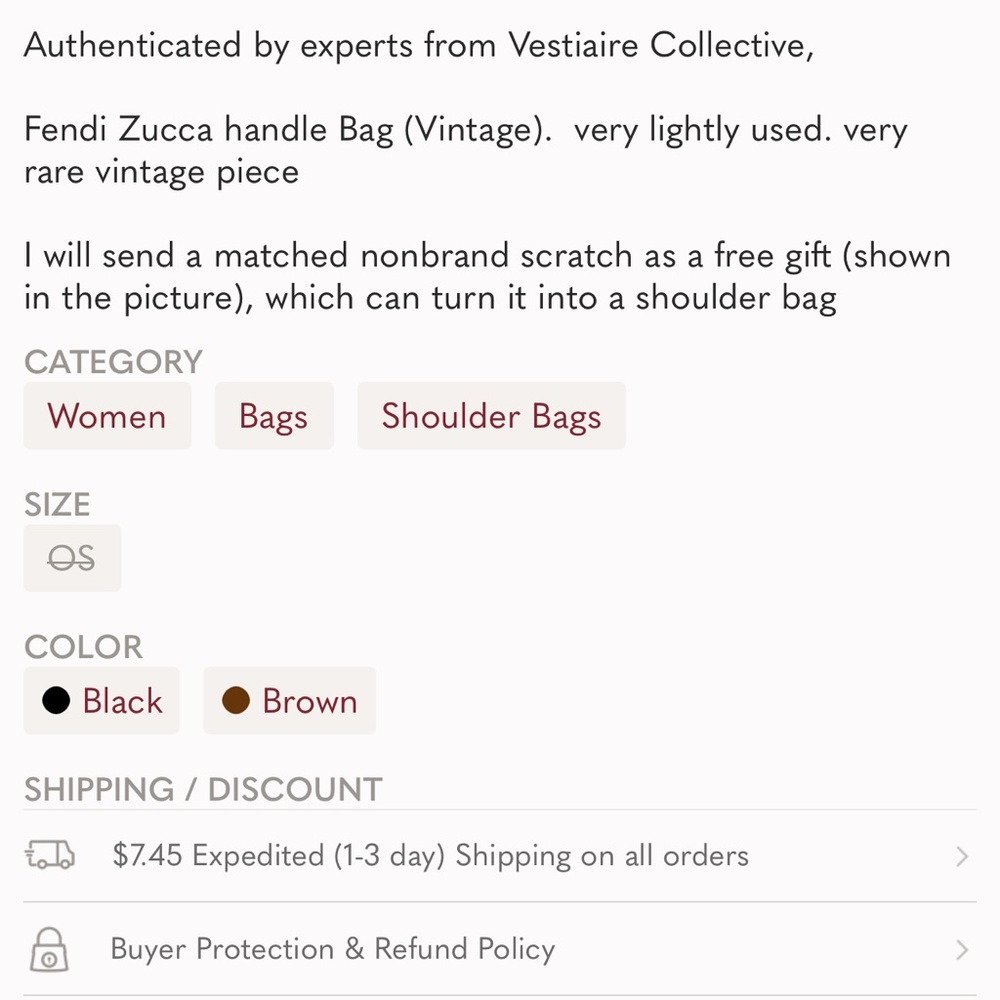Tap the CATEGORY section heading
Viewport: 1000px width, 1000px height.
click(113, 362)
